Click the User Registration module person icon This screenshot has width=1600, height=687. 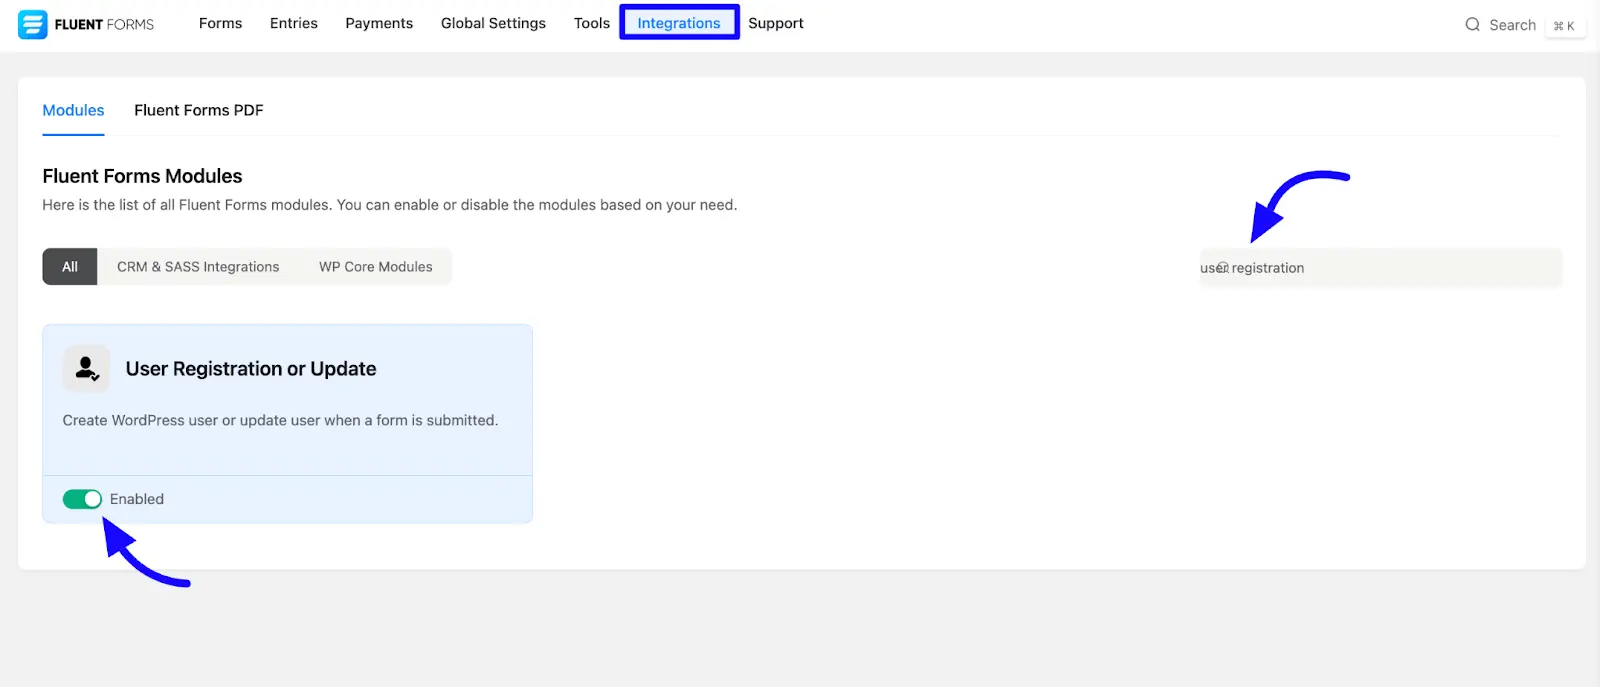(87, 369)
